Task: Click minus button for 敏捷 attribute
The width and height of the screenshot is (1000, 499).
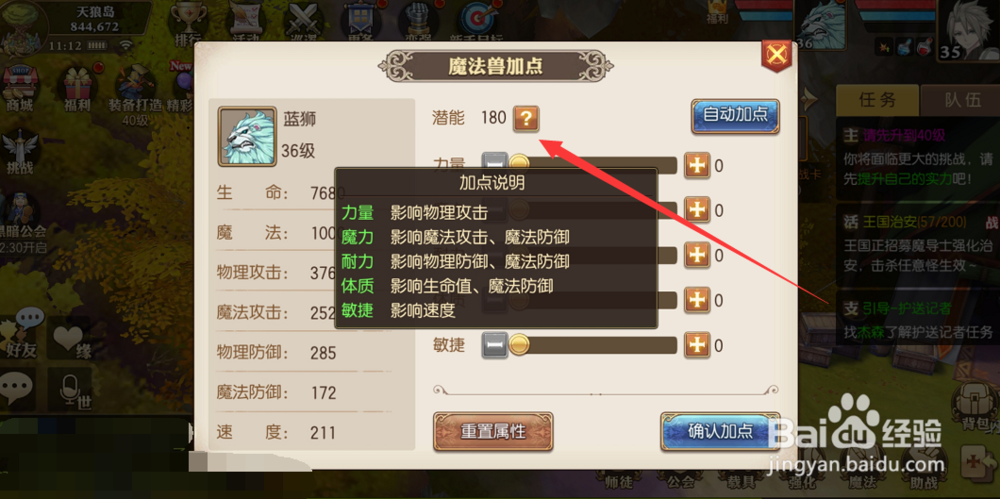Action: point(494,345)
